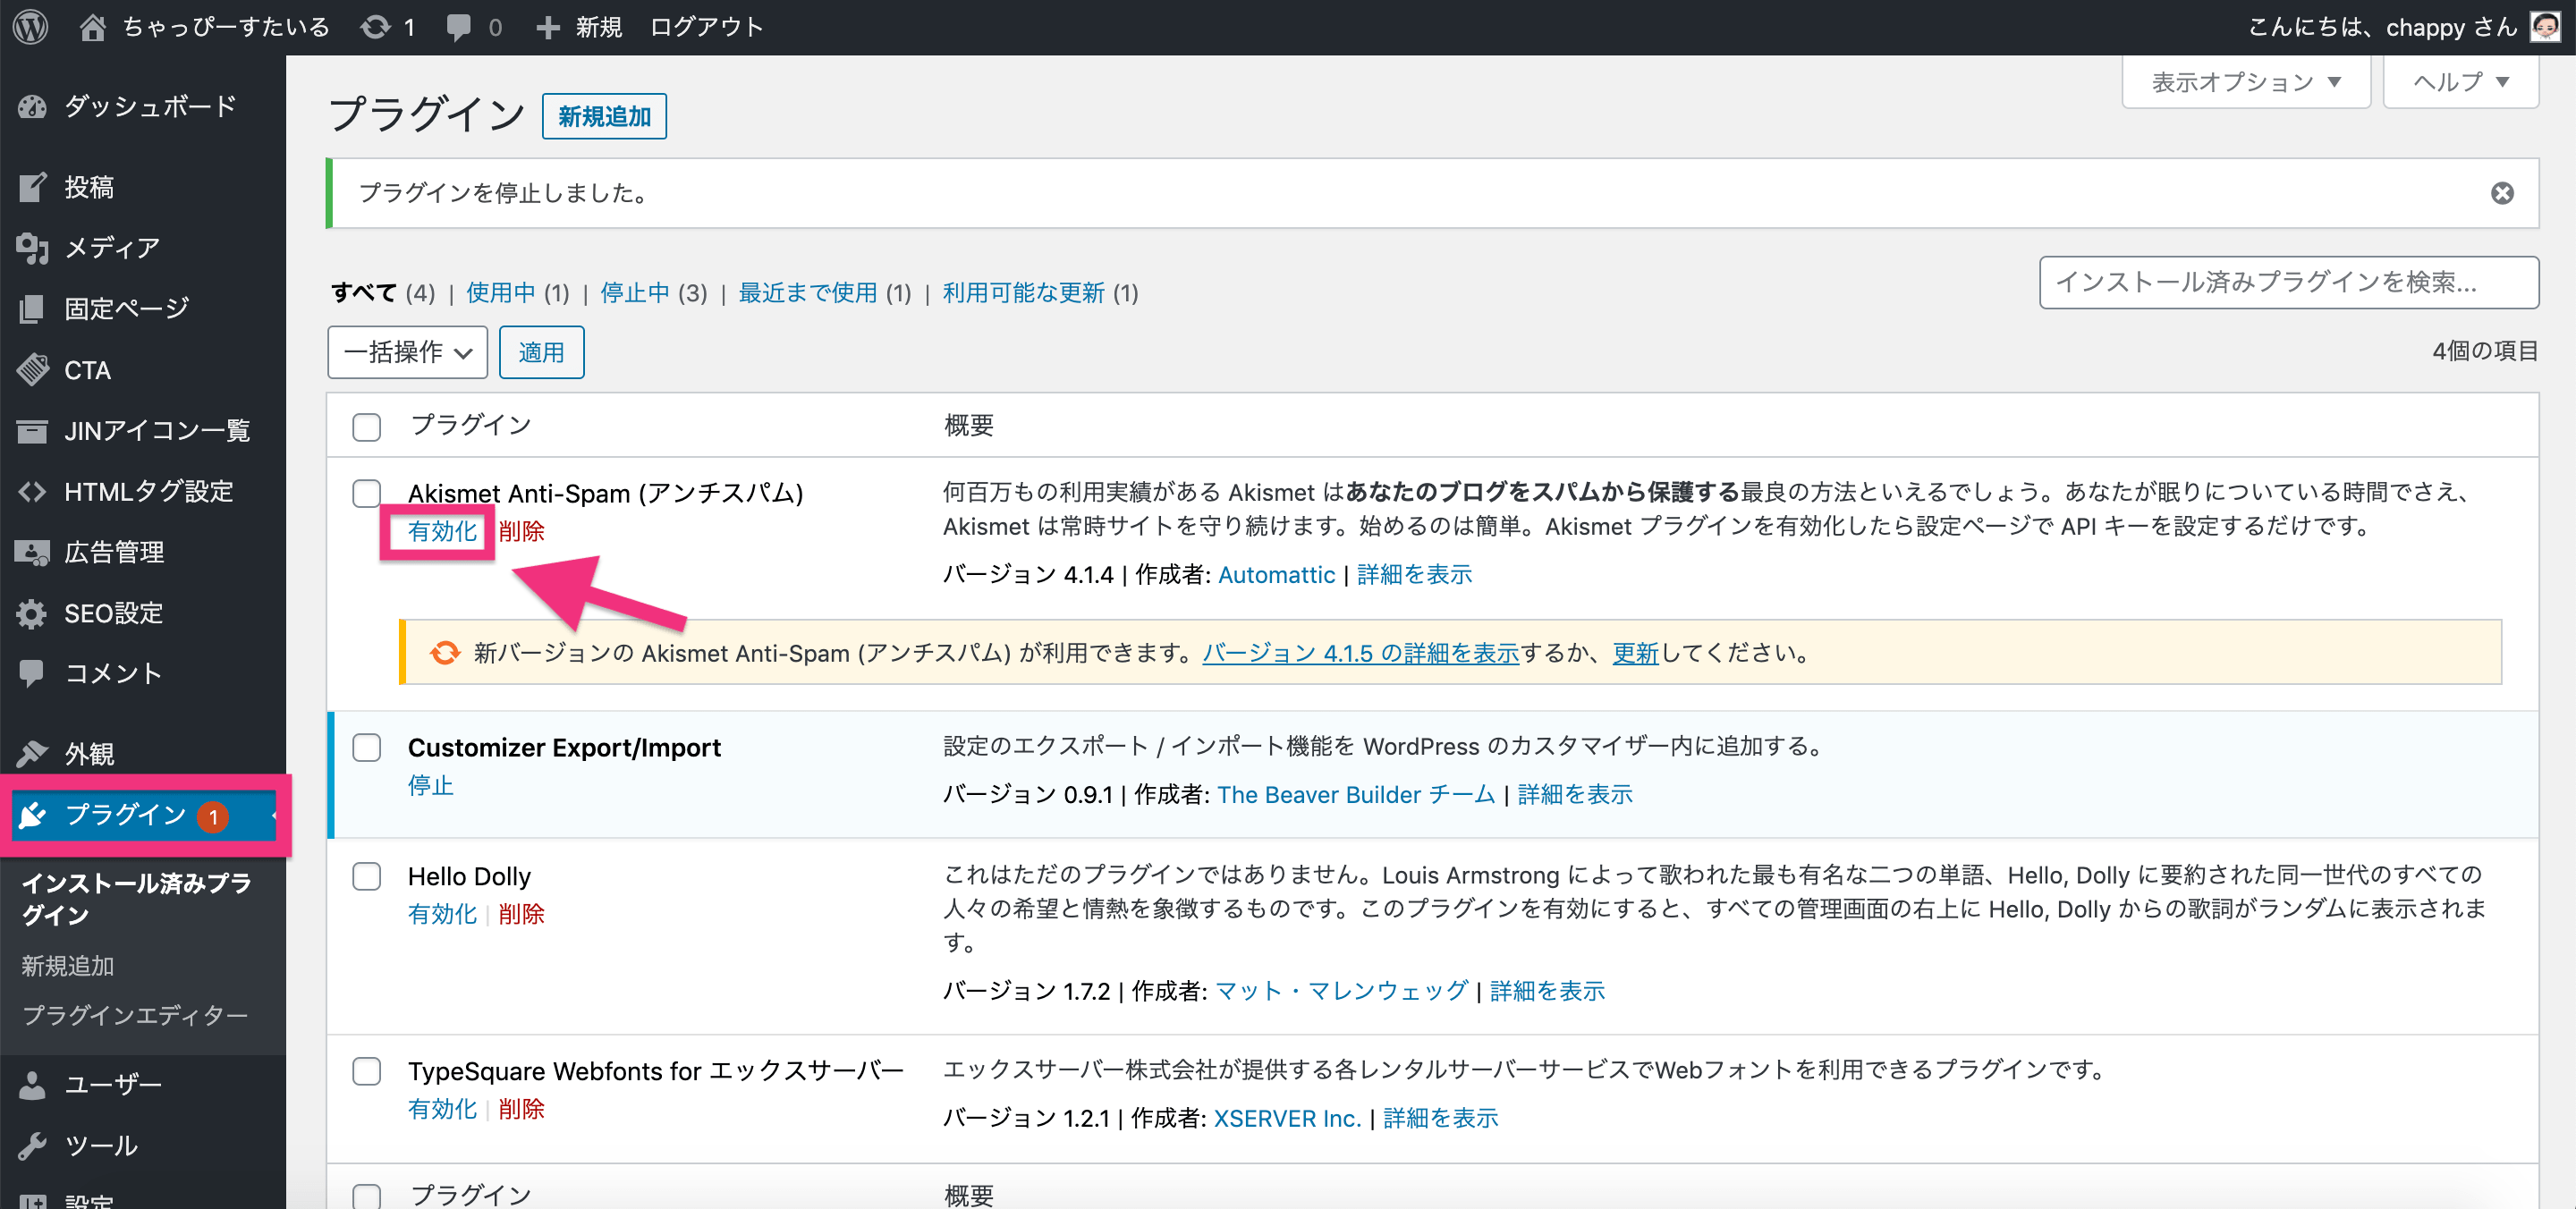The width and height of the screenshot is (2576, 1209).
Task: Expand the ヘルプ panel
Action: (x=2461, y=82)
